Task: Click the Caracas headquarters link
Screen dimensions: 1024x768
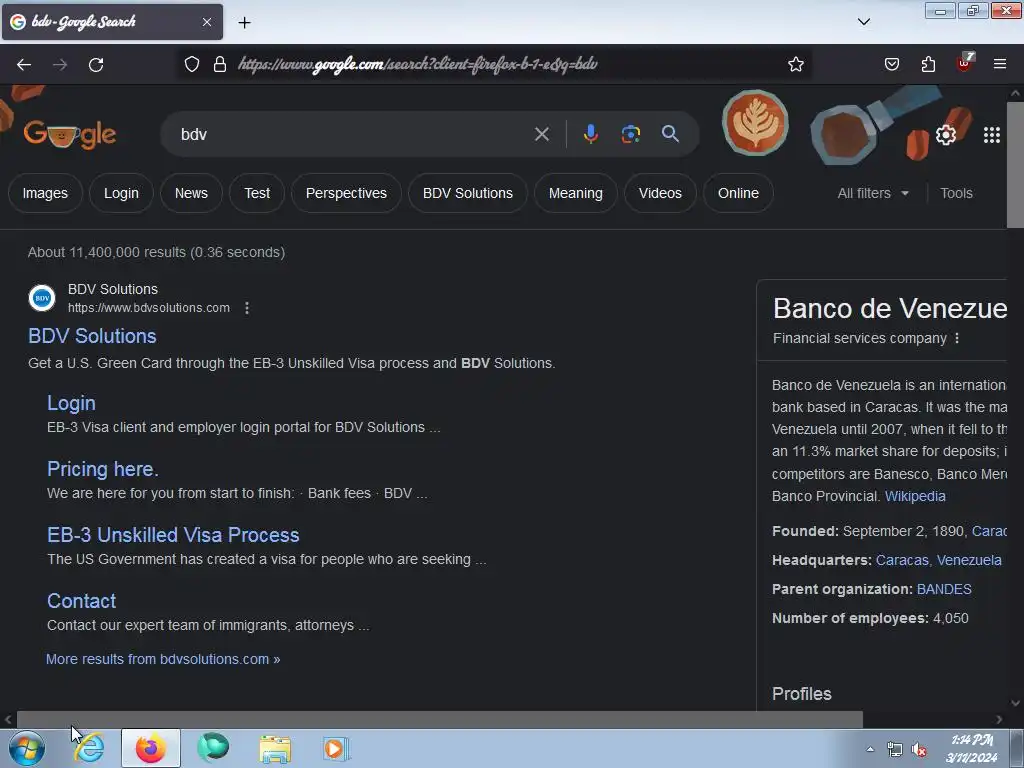Action: 902,560
